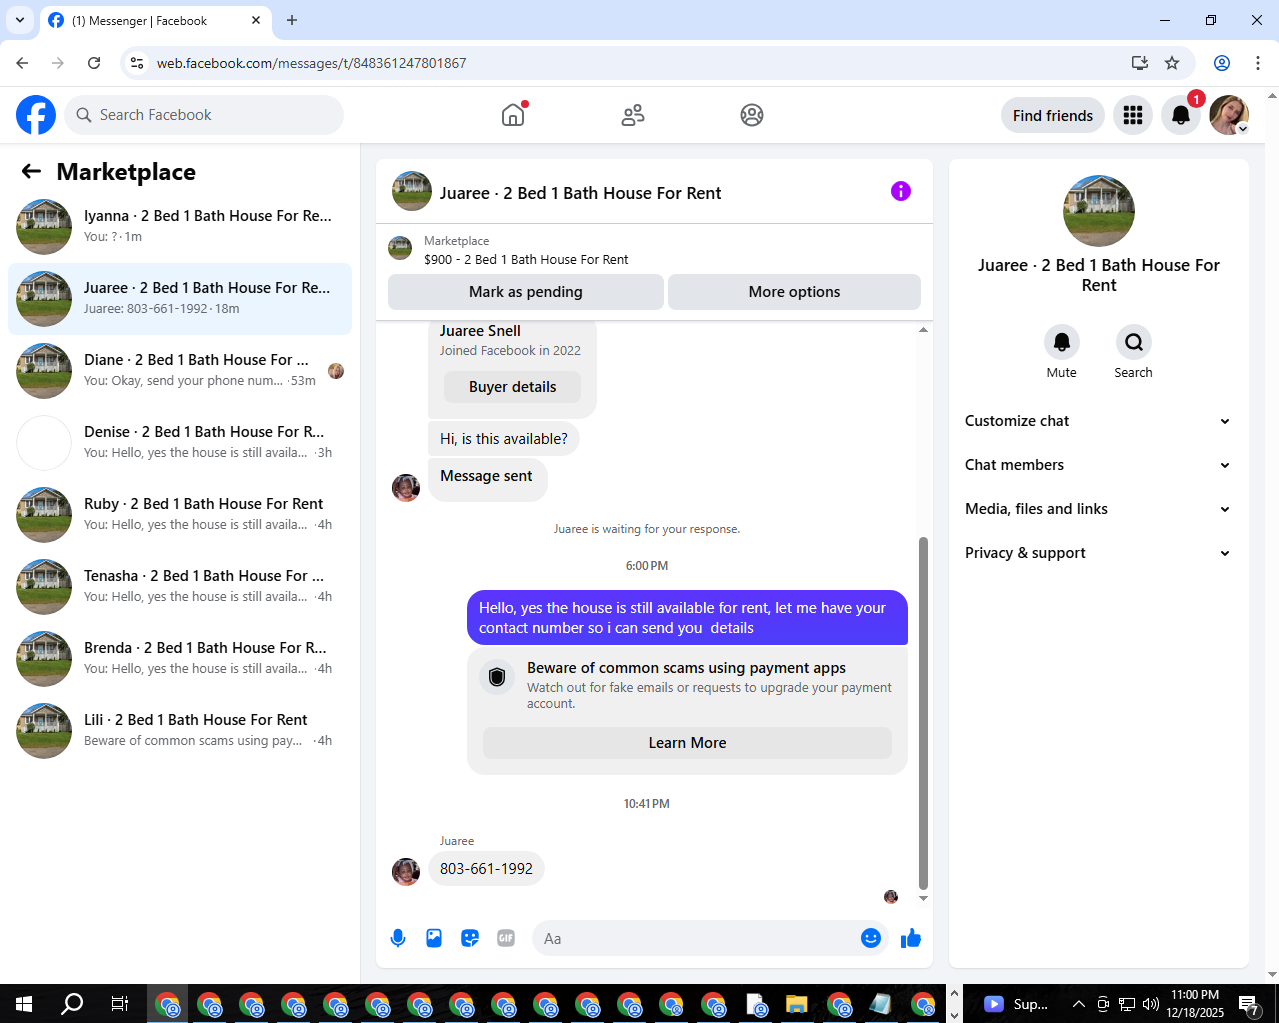The height and width of the screenshot is (1023, 1279).
Task: Click Find friends button
Action: point(1053,115)
